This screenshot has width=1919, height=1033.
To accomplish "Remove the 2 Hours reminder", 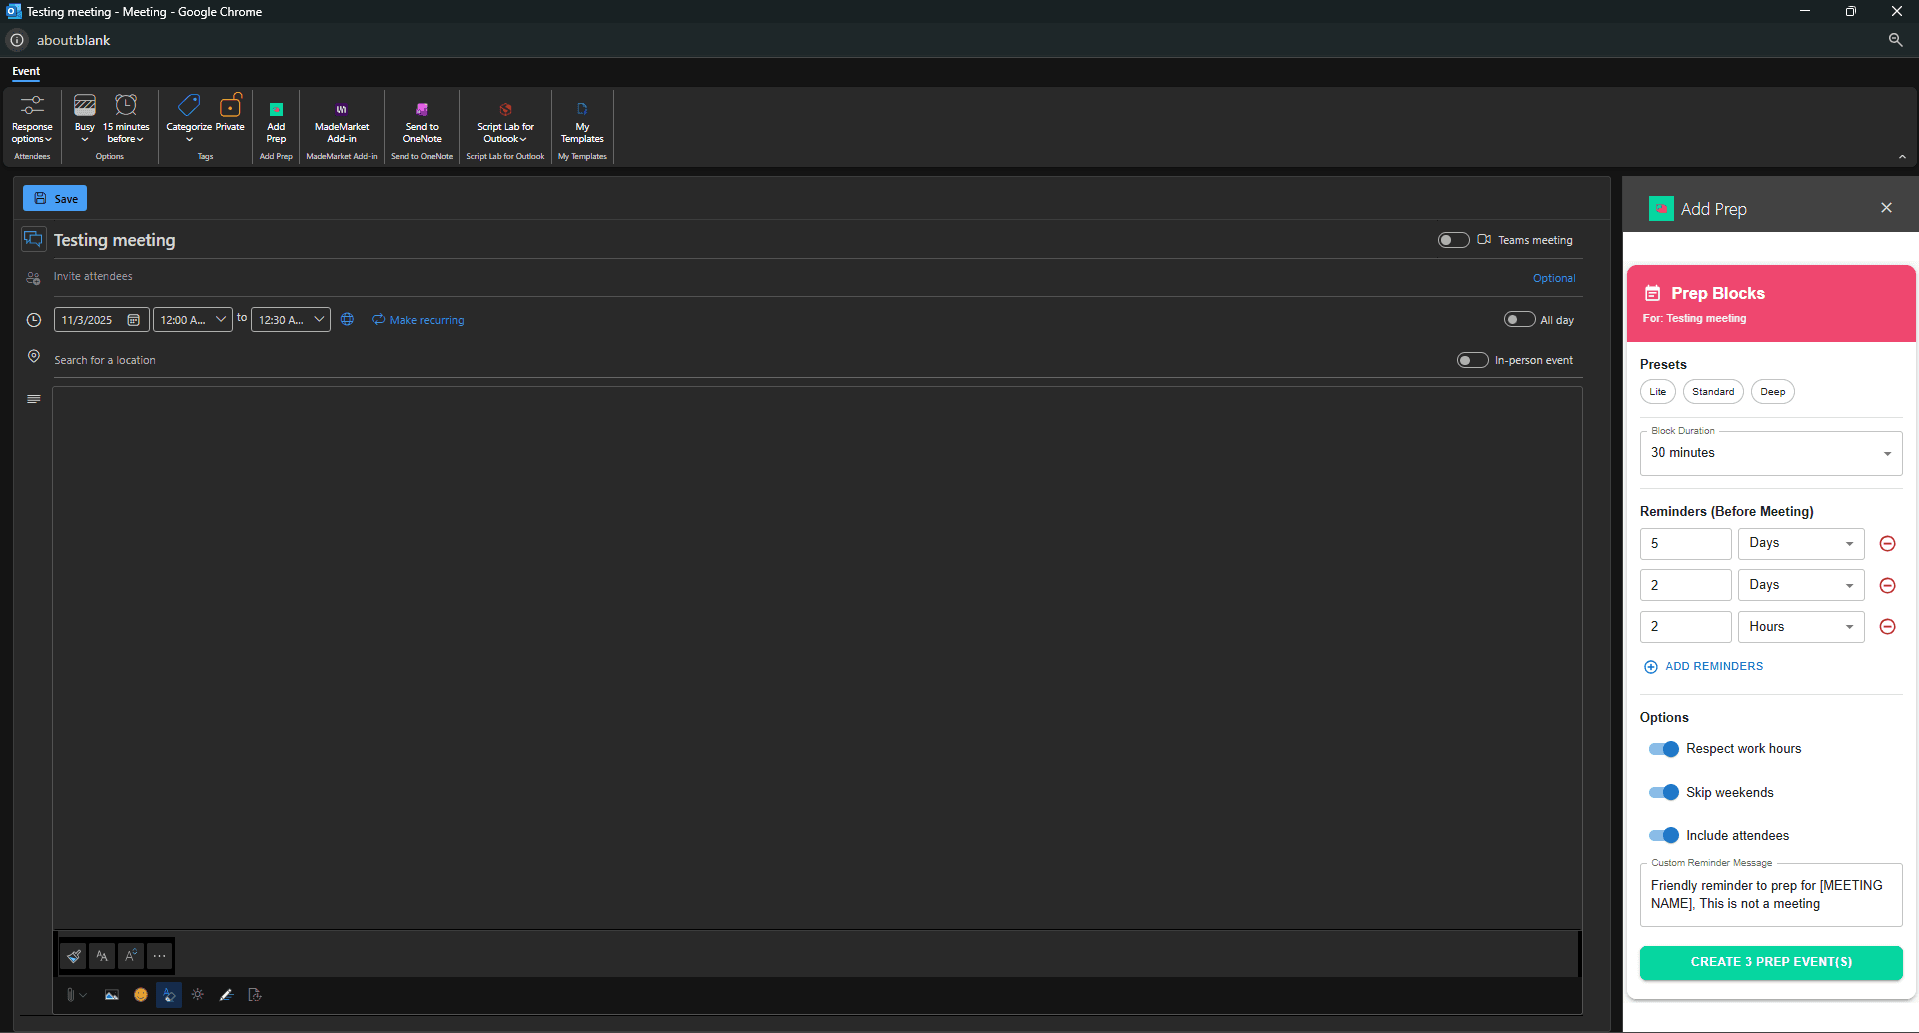I will [1887, 627].
